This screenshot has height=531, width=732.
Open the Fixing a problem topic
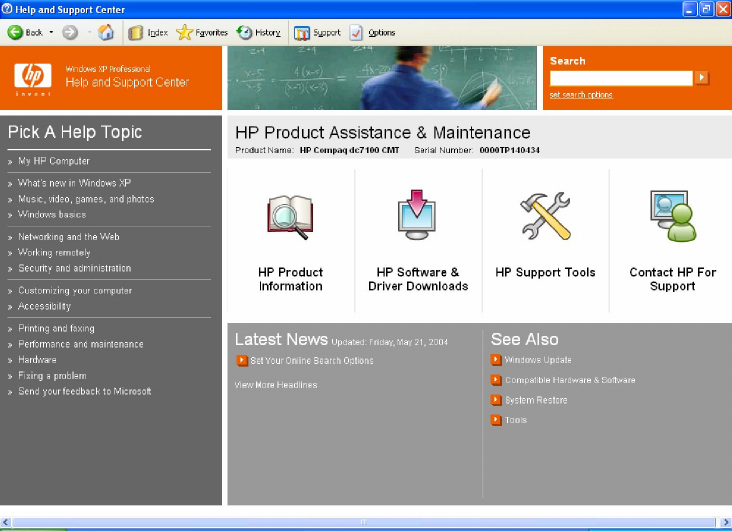point(52,376)
